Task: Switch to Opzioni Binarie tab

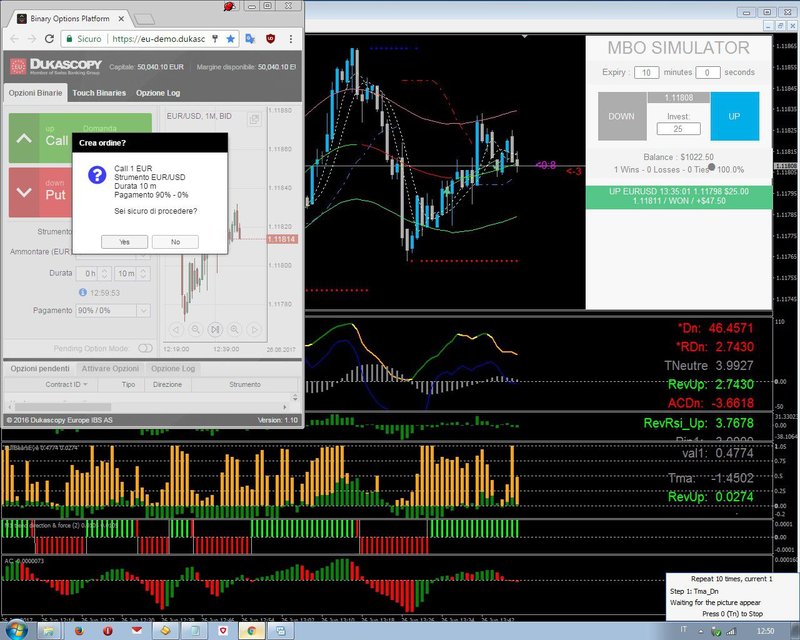Action: (x=35, y=93)
